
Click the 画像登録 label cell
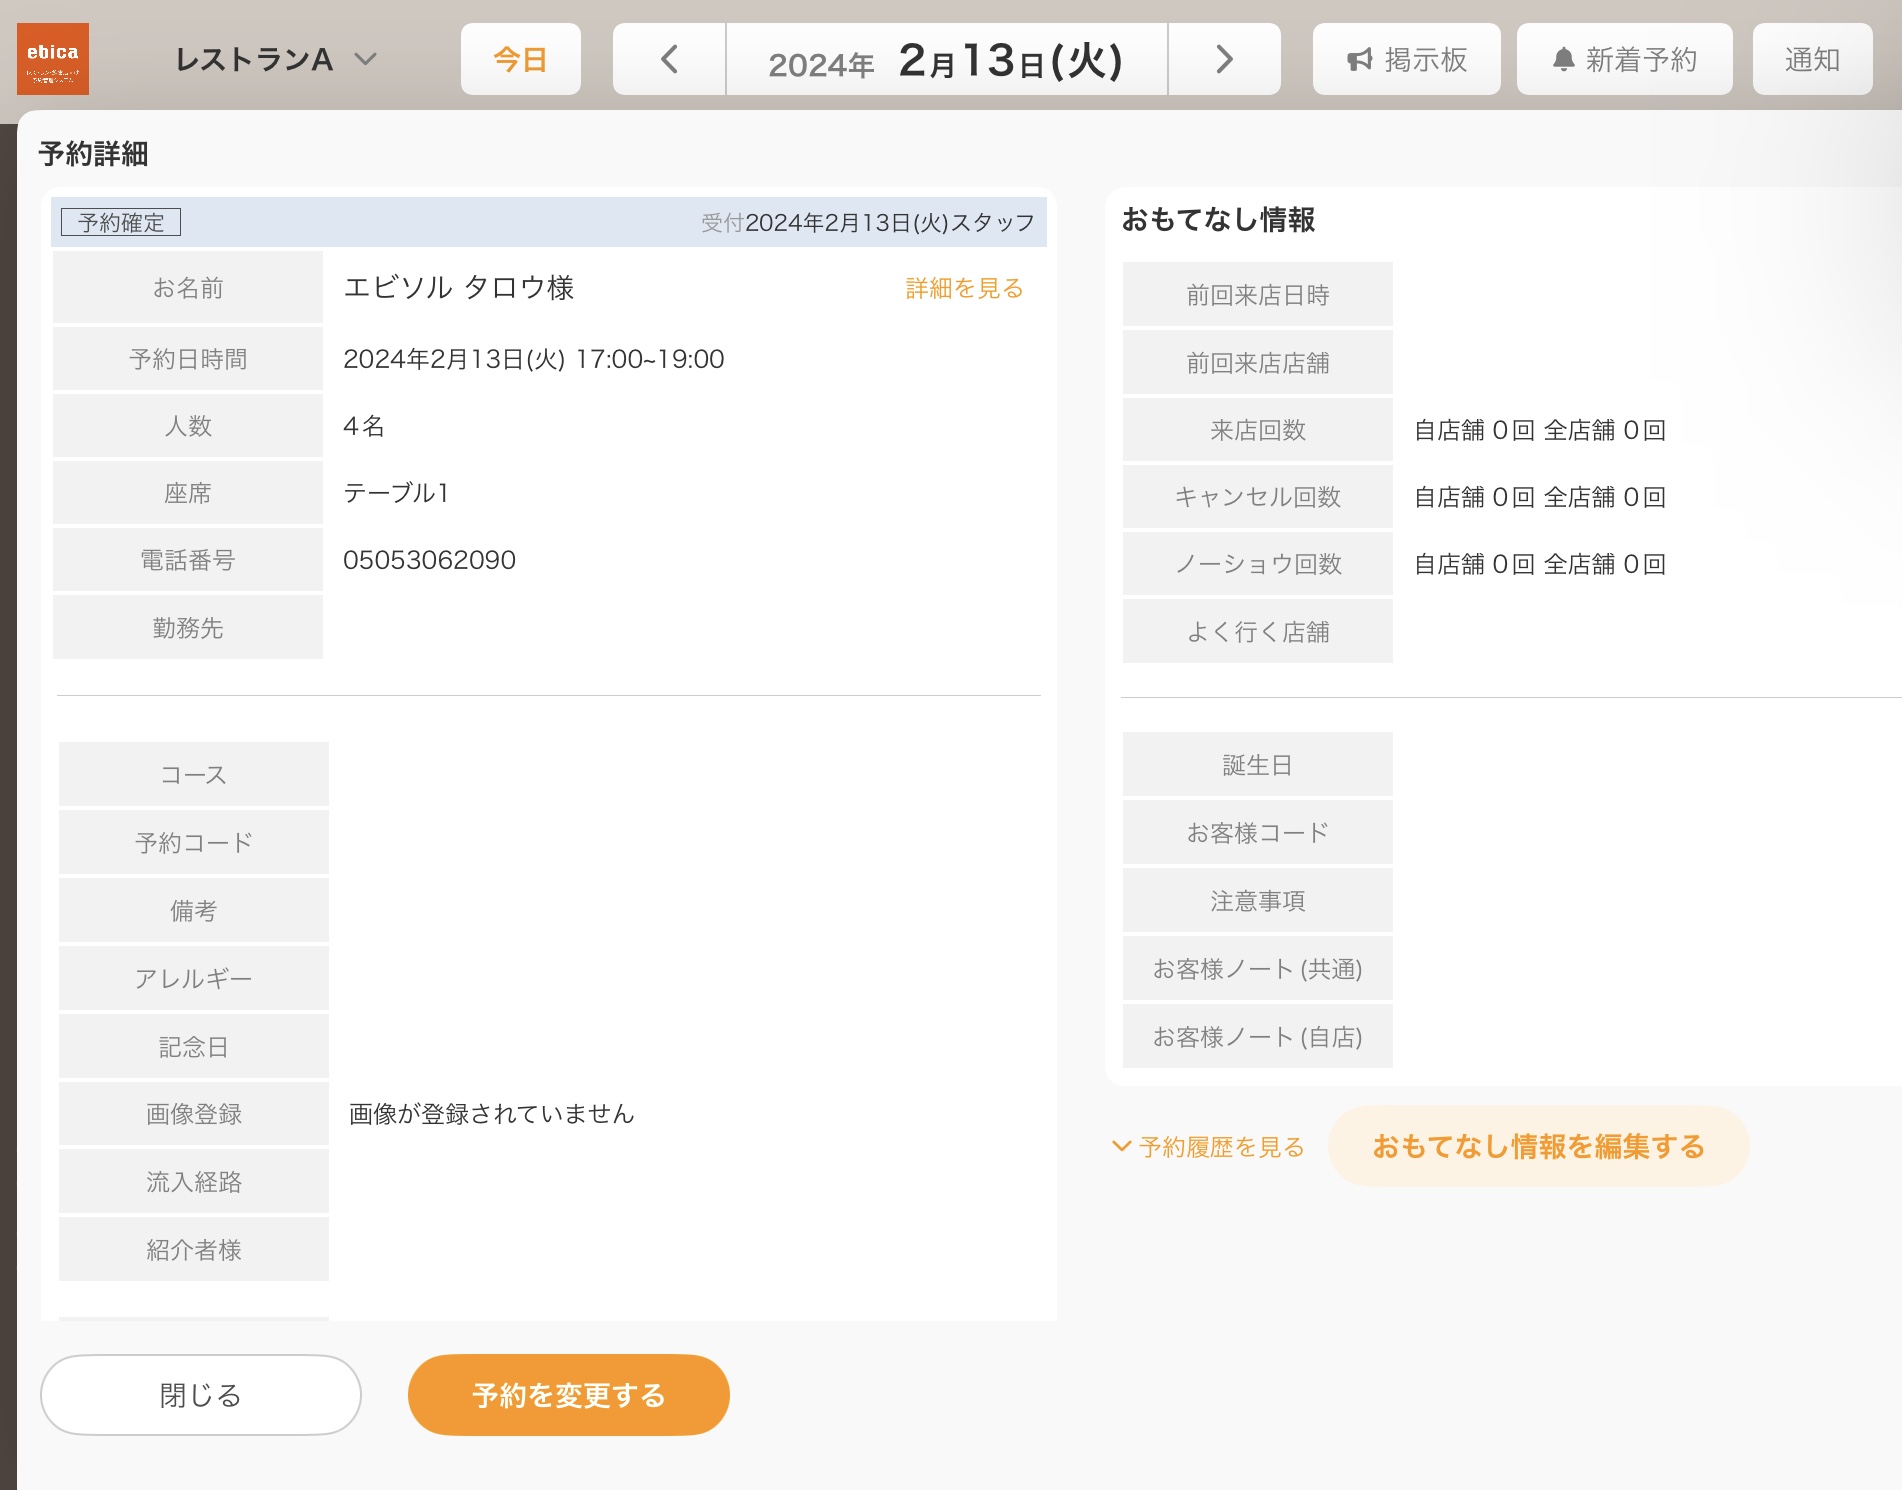pos(194,1114)
